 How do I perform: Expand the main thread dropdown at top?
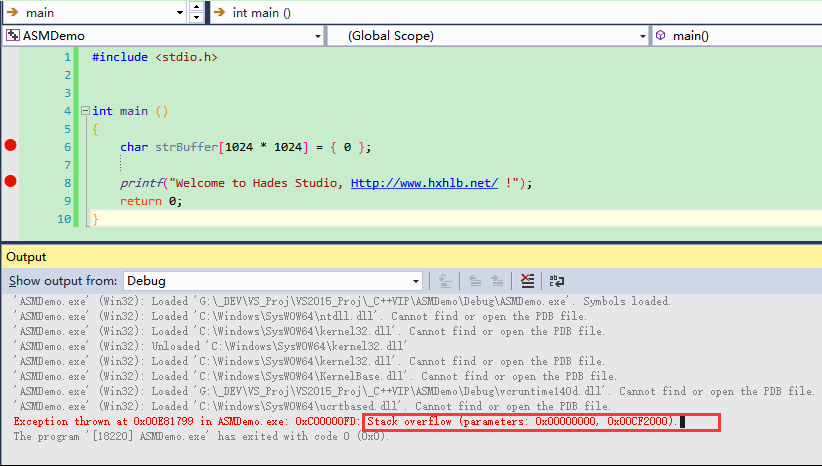180,12
